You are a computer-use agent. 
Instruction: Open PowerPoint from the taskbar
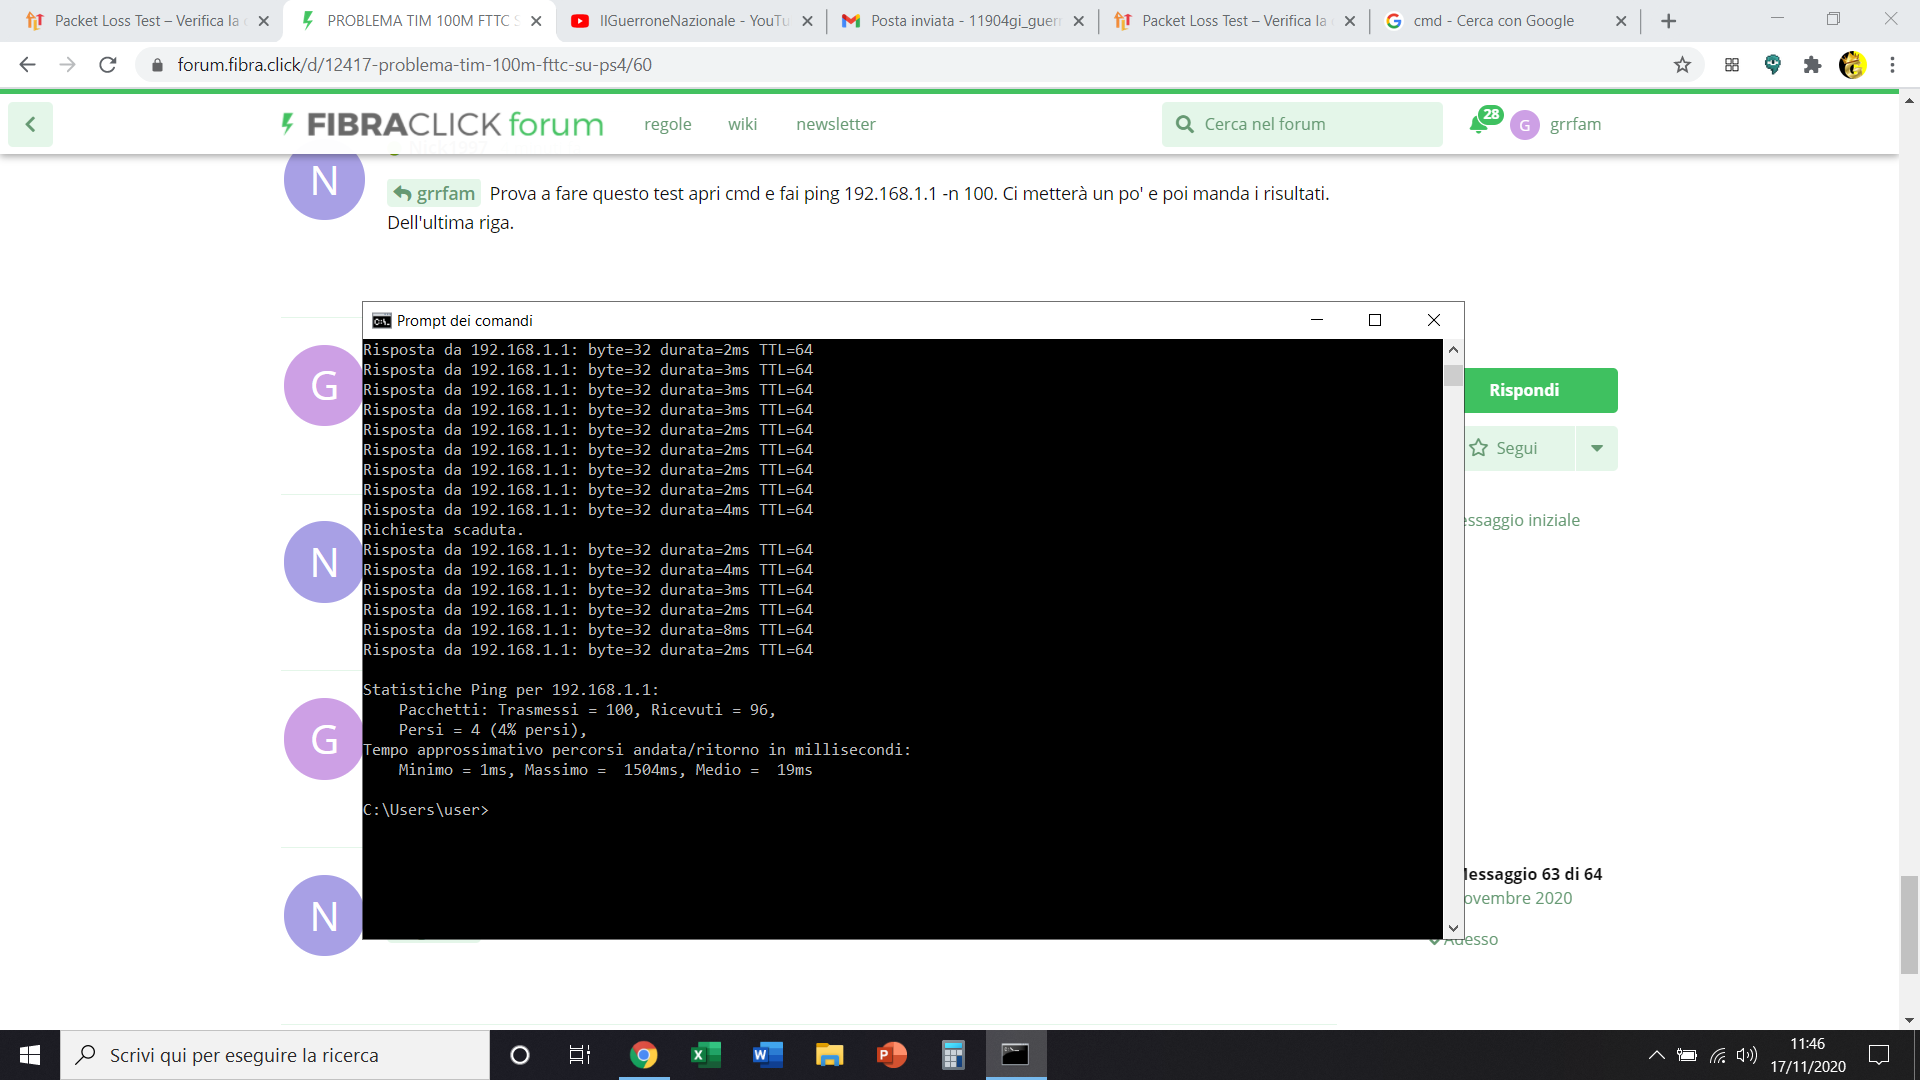(891, 1055)
